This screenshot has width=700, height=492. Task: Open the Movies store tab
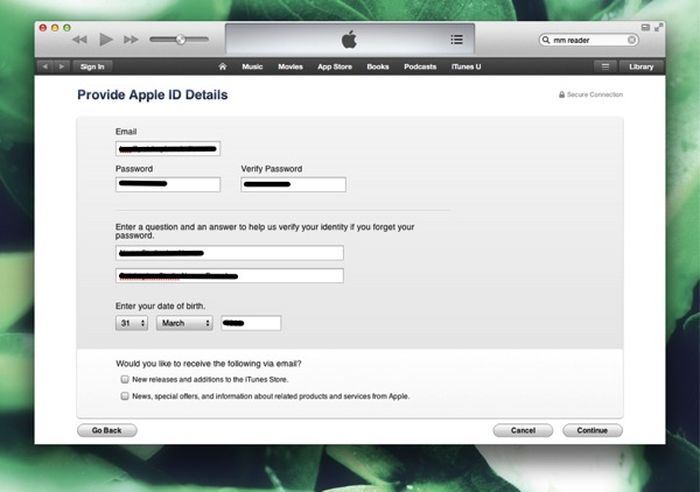click(290, 67)
